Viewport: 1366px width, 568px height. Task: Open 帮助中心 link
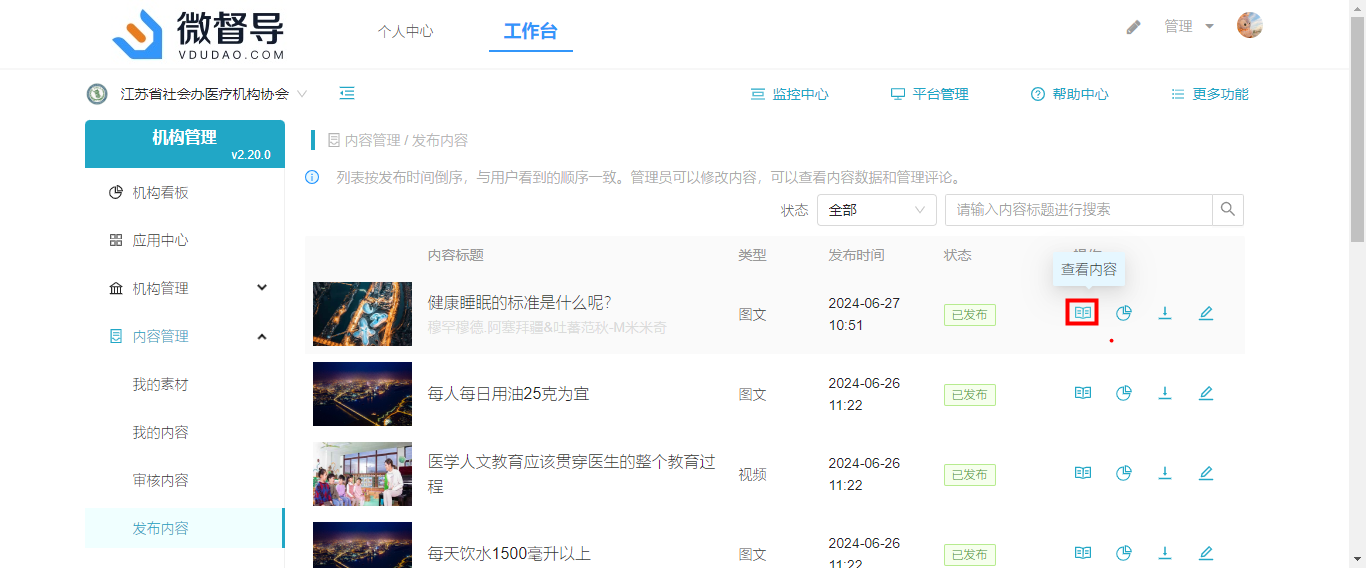pyautogui.click(x=1070, y=94)
